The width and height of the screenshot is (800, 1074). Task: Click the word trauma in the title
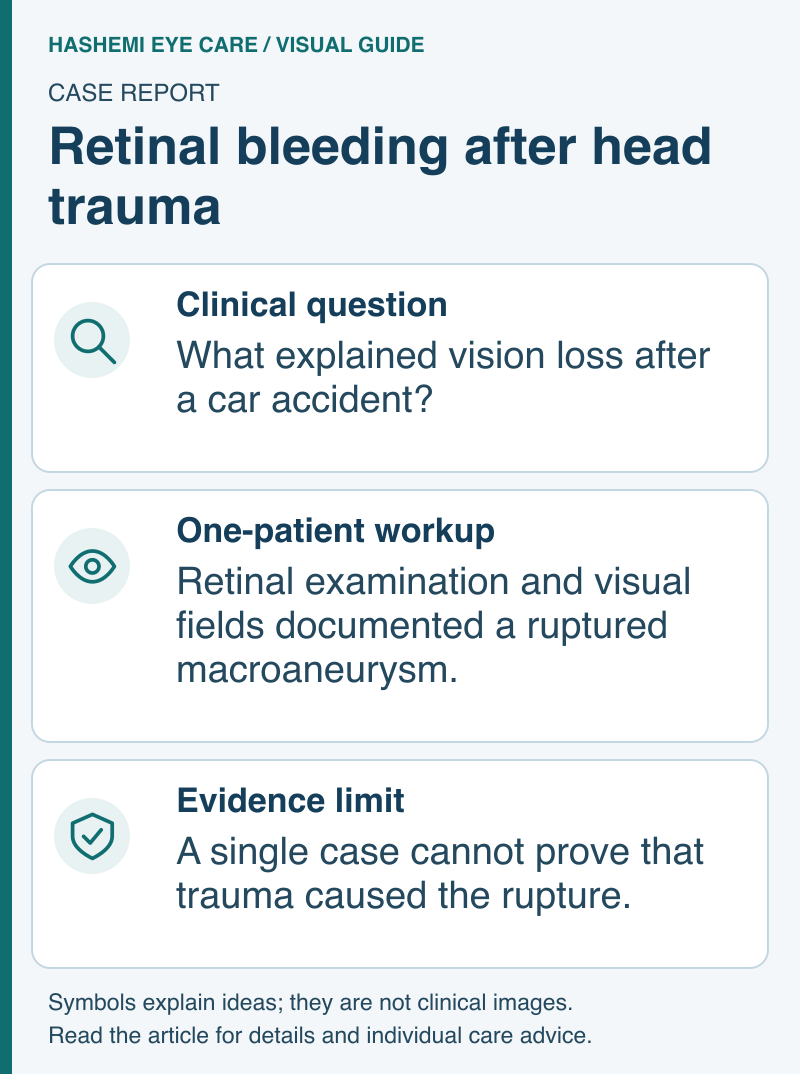click(x=134, y=206)
